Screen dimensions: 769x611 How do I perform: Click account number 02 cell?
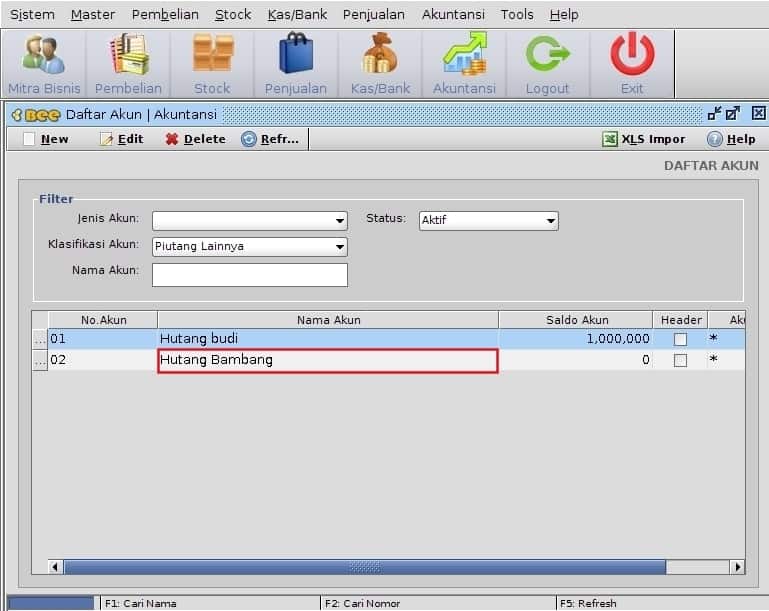[x=103, y=360]
